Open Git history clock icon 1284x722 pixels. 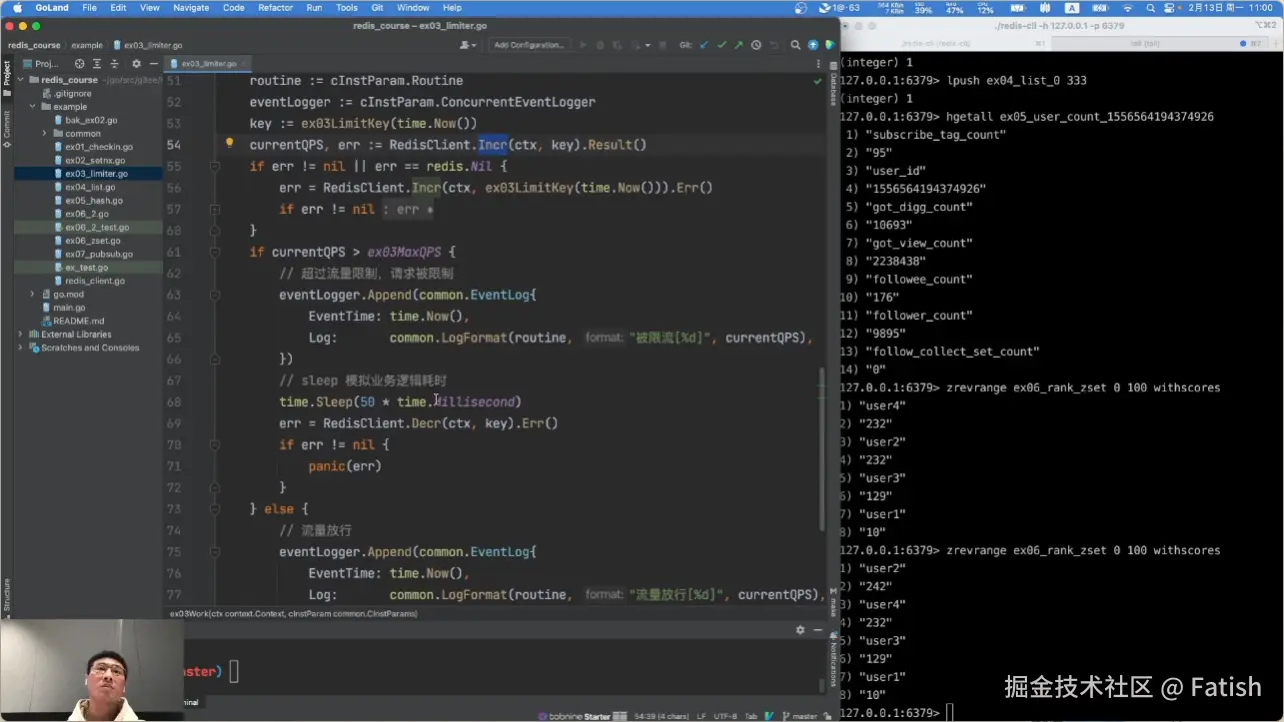(x=756, y=45)
